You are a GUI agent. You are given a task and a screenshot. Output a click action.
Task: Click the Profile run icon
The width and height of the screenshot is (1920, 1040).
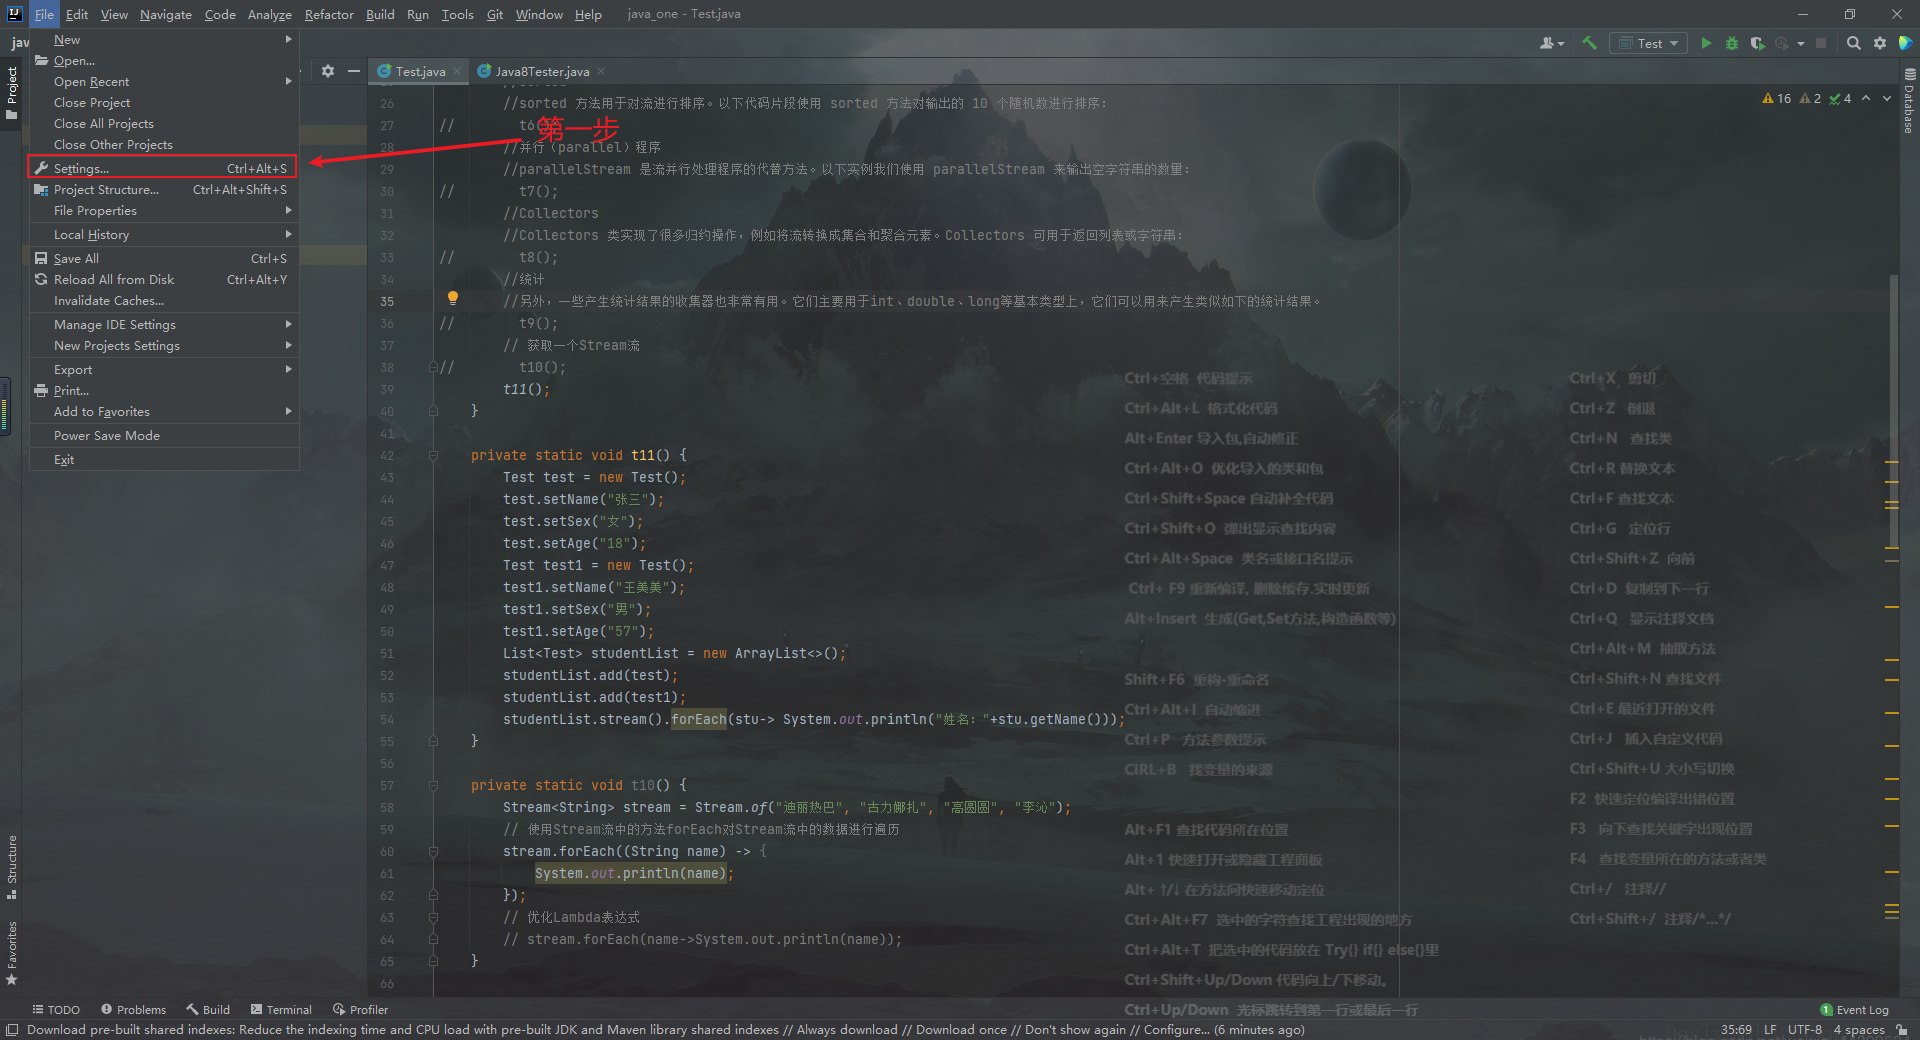coord(1782,43)
